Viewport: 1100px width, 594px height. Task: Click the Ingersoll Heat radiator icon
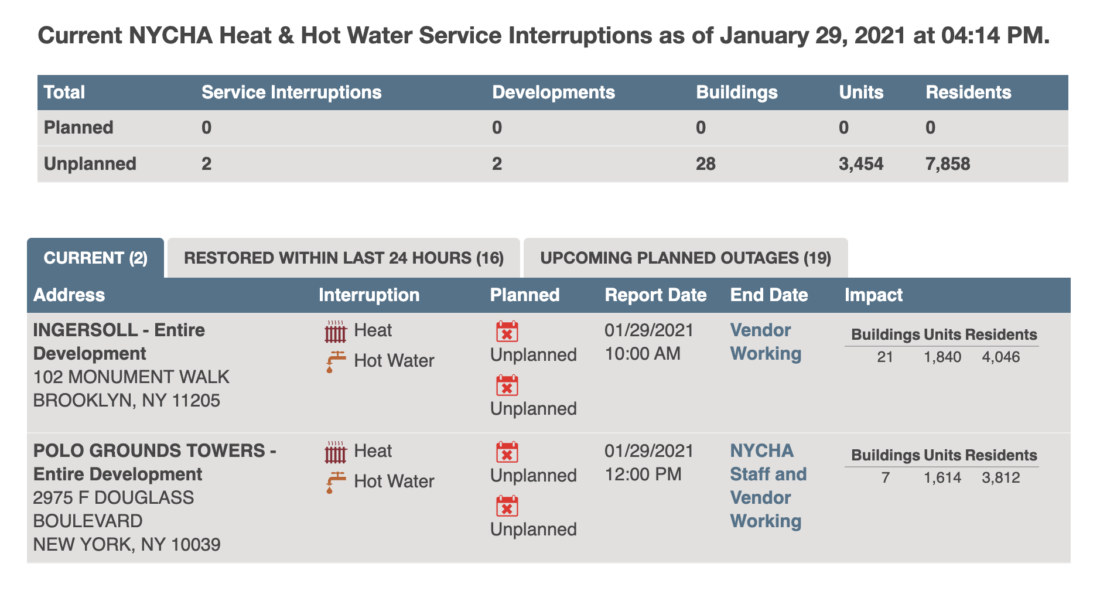click(335, 331)
